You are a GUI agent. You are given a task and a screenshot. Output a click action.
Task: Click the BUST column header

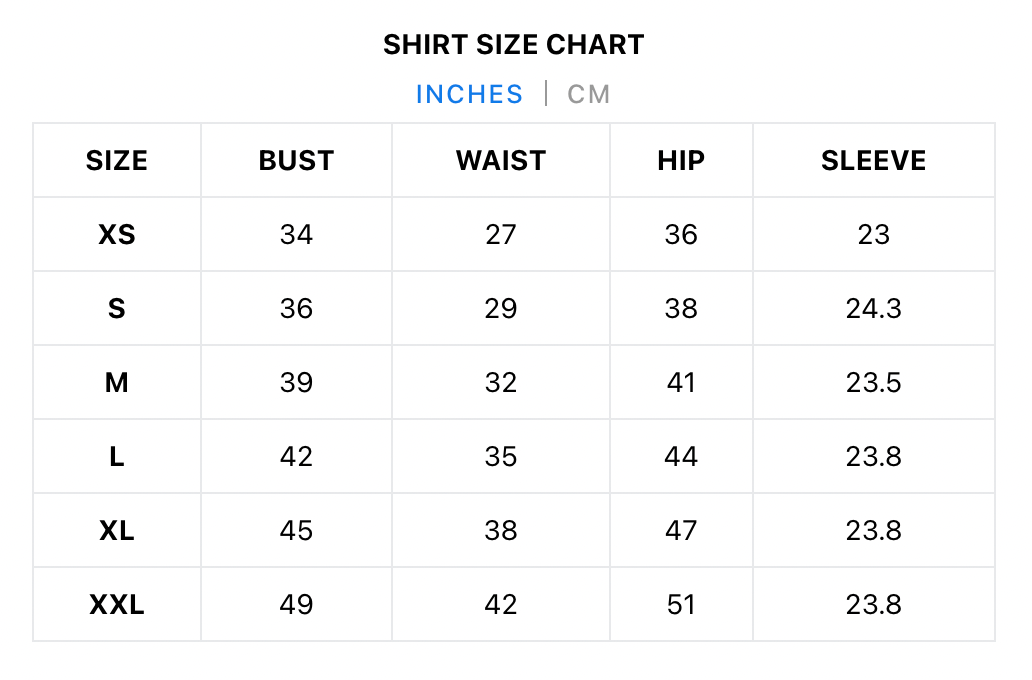click(296, 161)
